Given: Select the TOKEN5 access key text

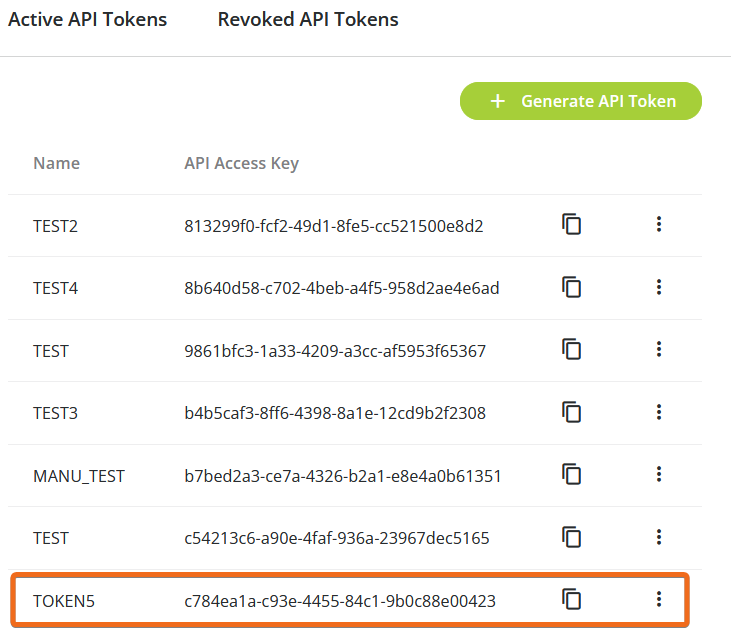Looking at the screenshot, I should point(340,601).
